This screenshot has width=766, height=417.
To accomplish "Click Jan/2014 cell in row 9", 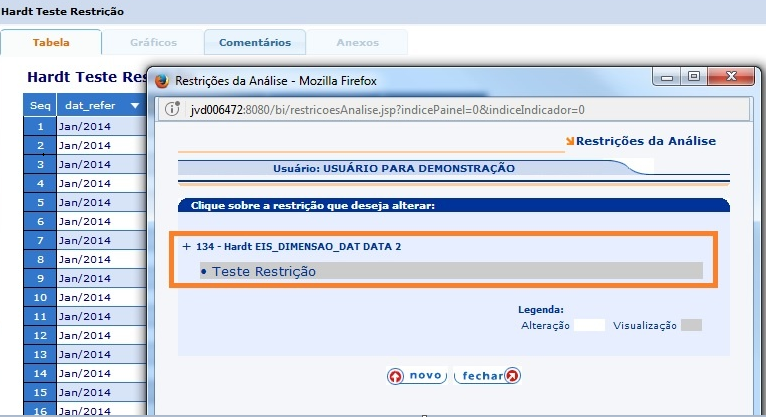I will click(102, 279).
